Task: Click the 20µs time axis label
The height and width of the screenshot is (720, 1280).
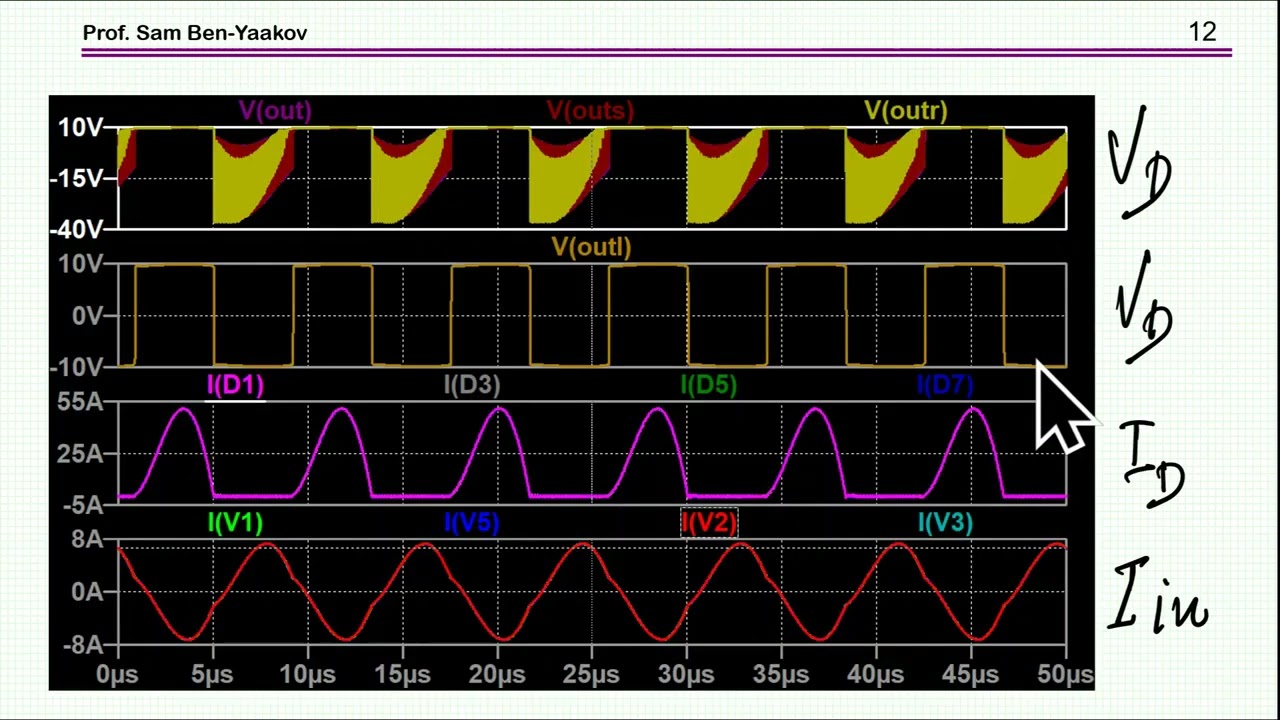Action: 497,675
